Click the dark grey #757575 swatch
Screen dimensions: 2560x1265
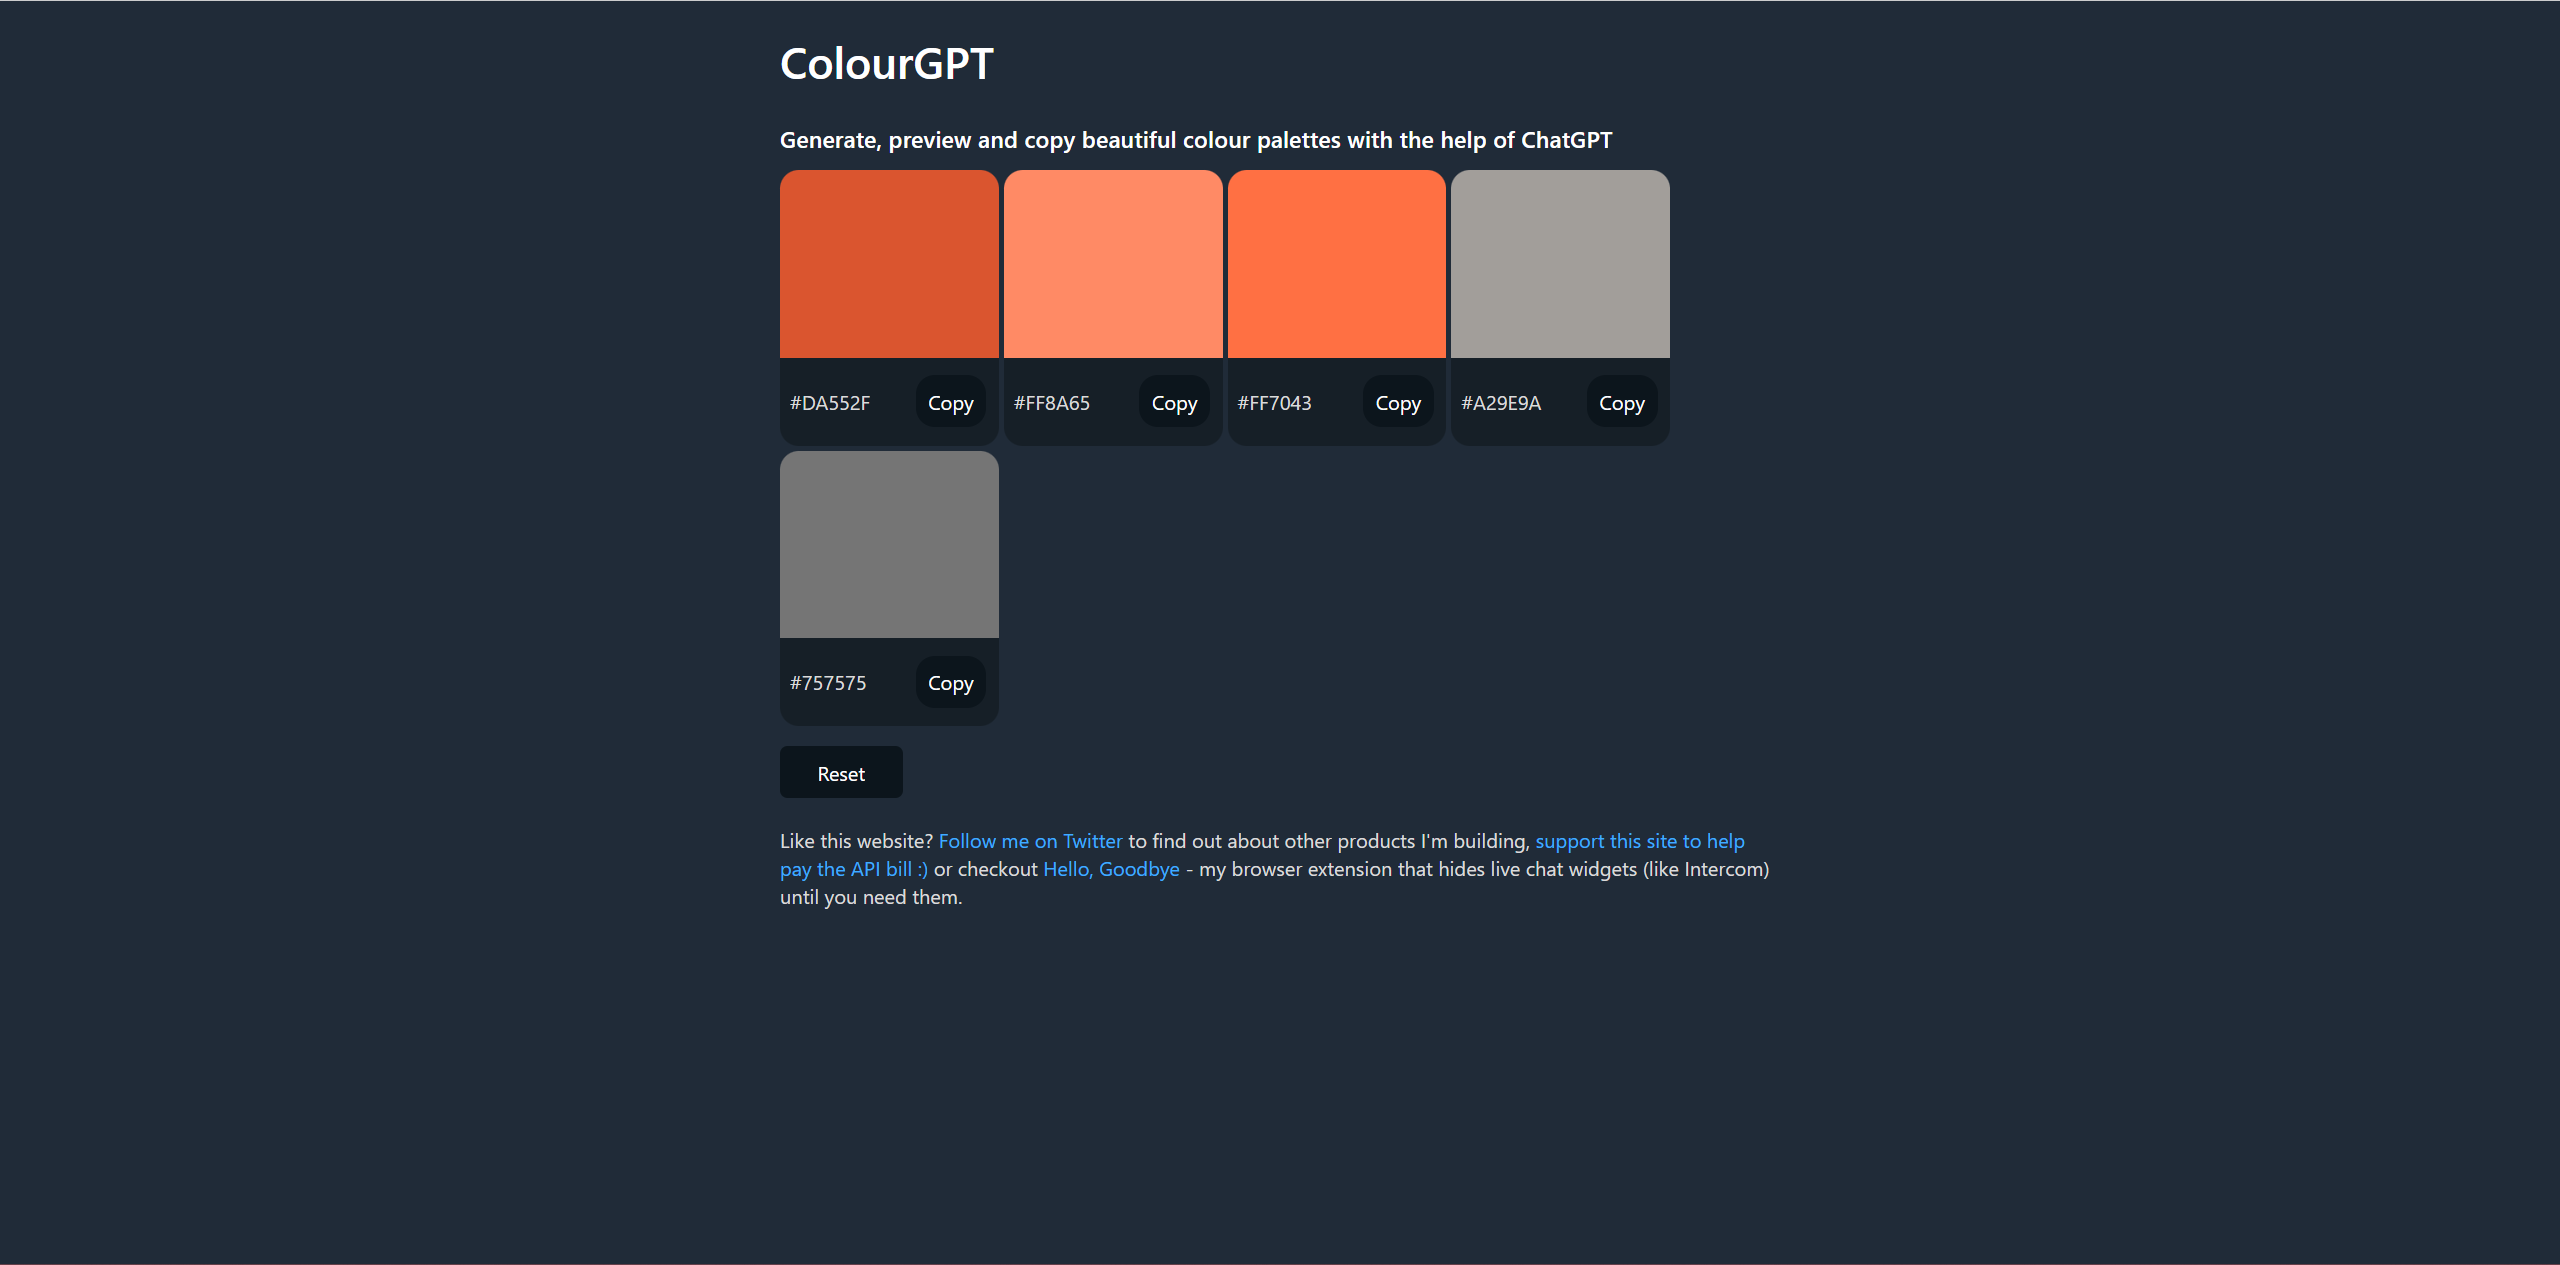click(889, 544)
